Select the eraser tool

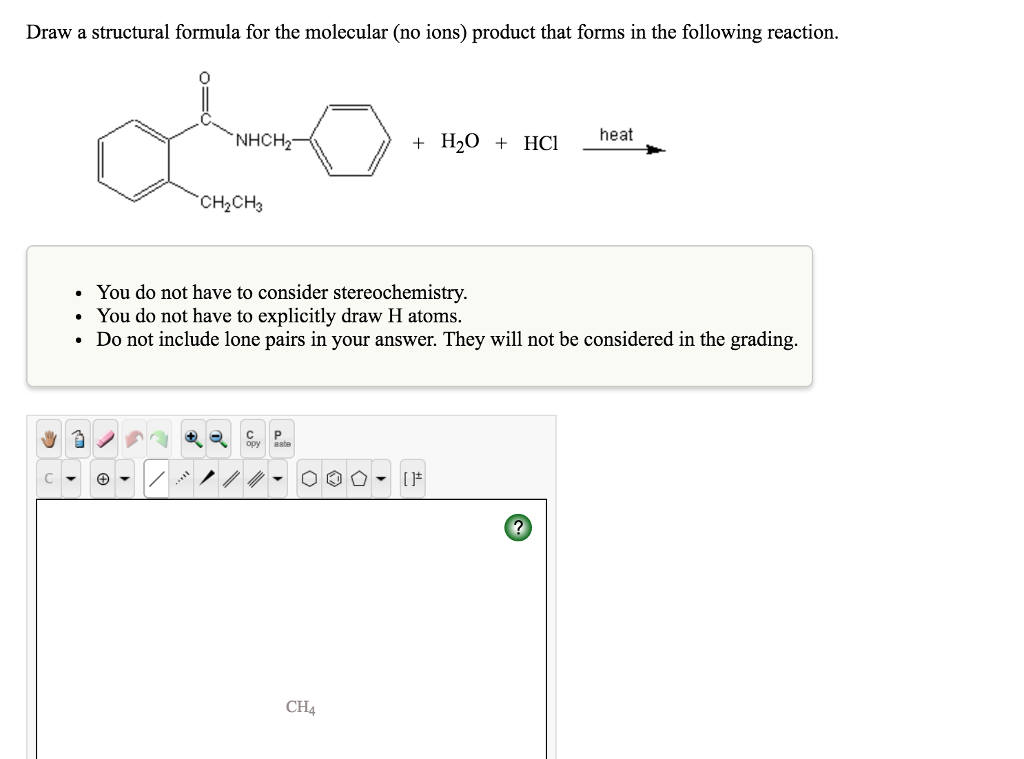click(104, 437)
